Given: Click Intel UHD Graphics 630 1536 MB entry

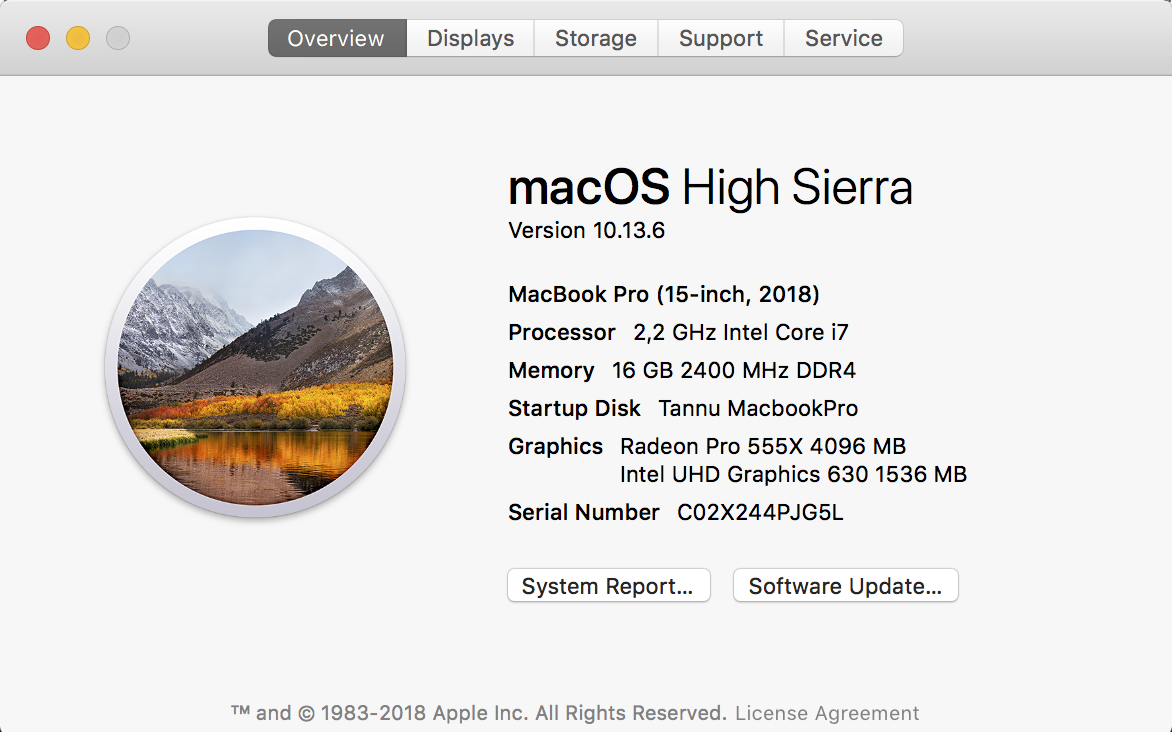Looking at the screenshot, I should (793, 475).
